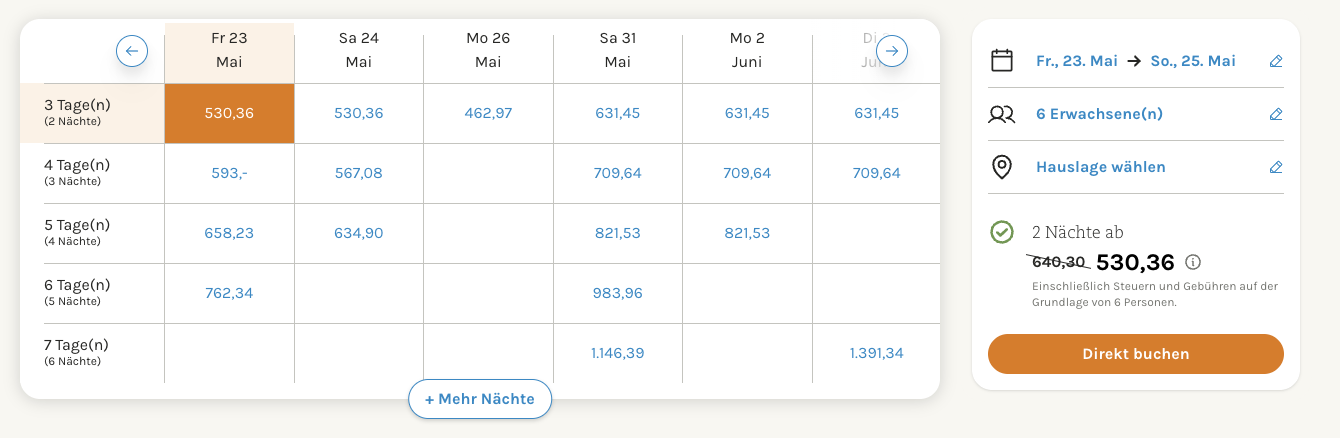Screen dimensions: 1340x438
Task: Select 1.146,39 price for 7 Tage
Action: 618,353
